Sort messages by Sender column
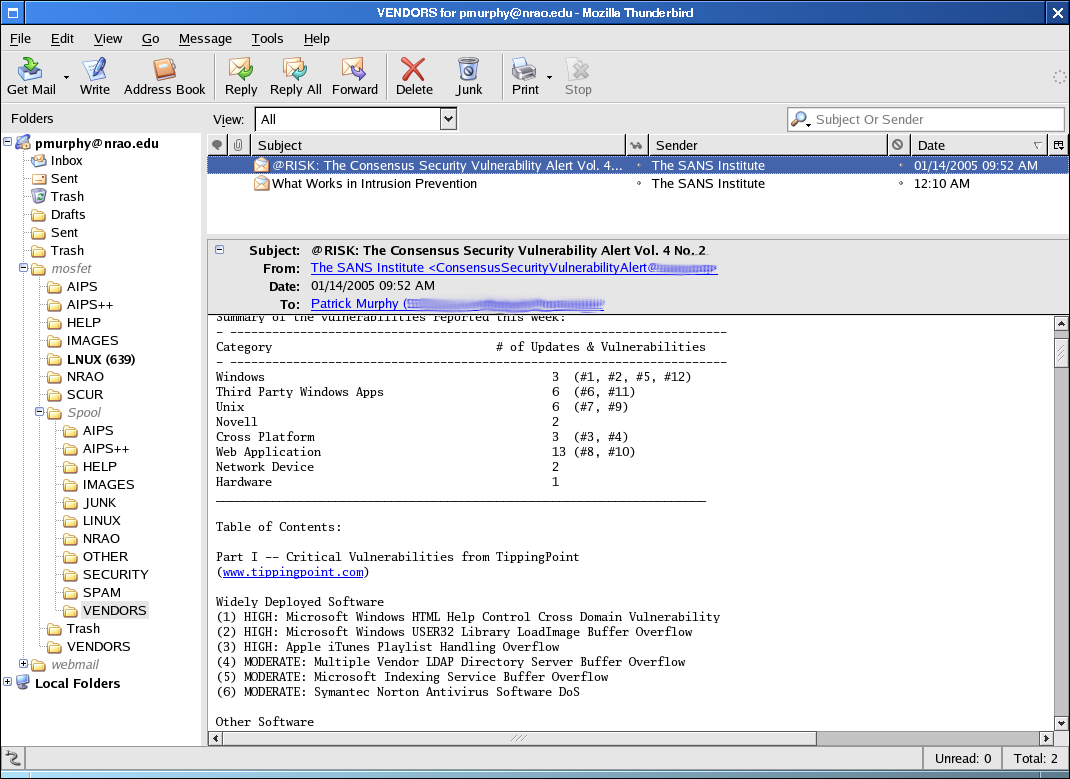The width and height of the screenshot is (1070, 779). [768, 145]
